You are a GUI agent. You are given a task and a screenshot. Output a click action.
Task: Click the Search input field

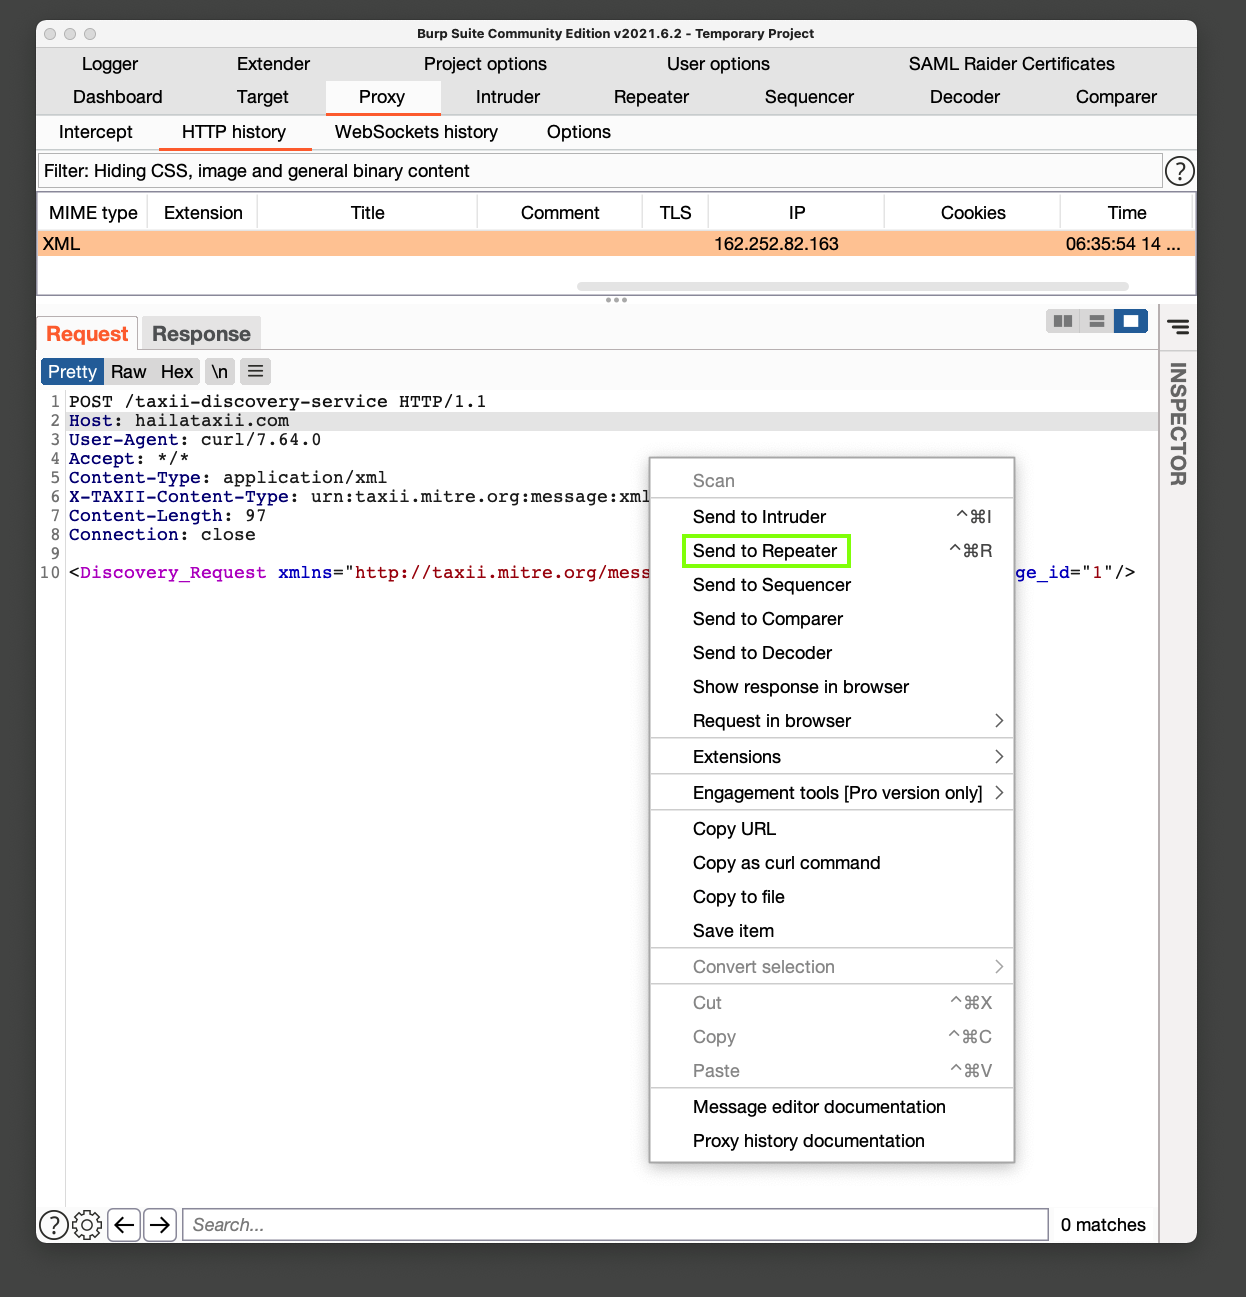click(615, 1225)
